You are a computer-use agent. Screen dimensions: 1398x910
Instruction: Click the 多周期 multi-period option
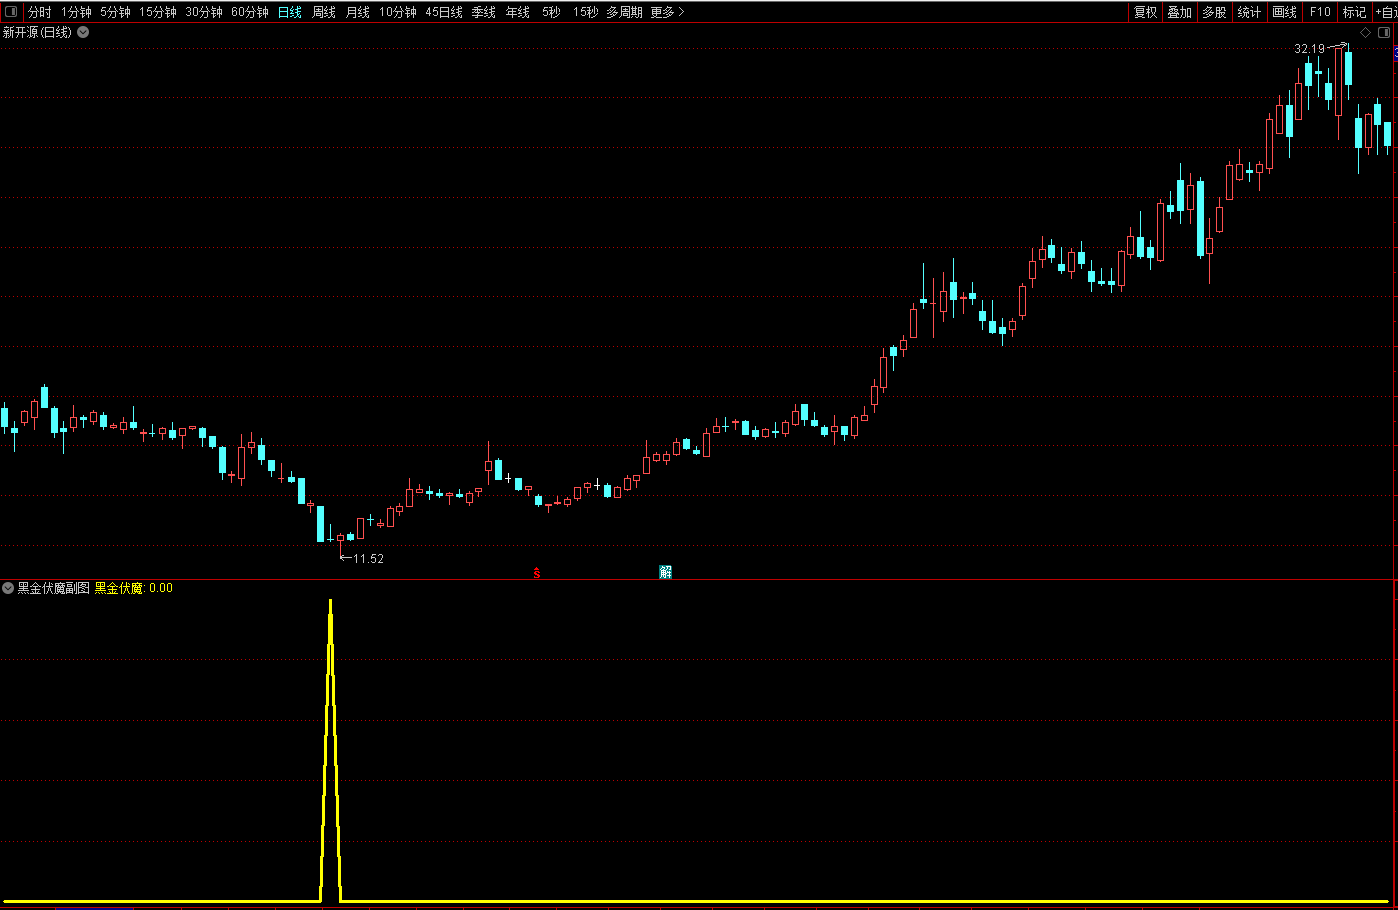(x=624, y=12)
